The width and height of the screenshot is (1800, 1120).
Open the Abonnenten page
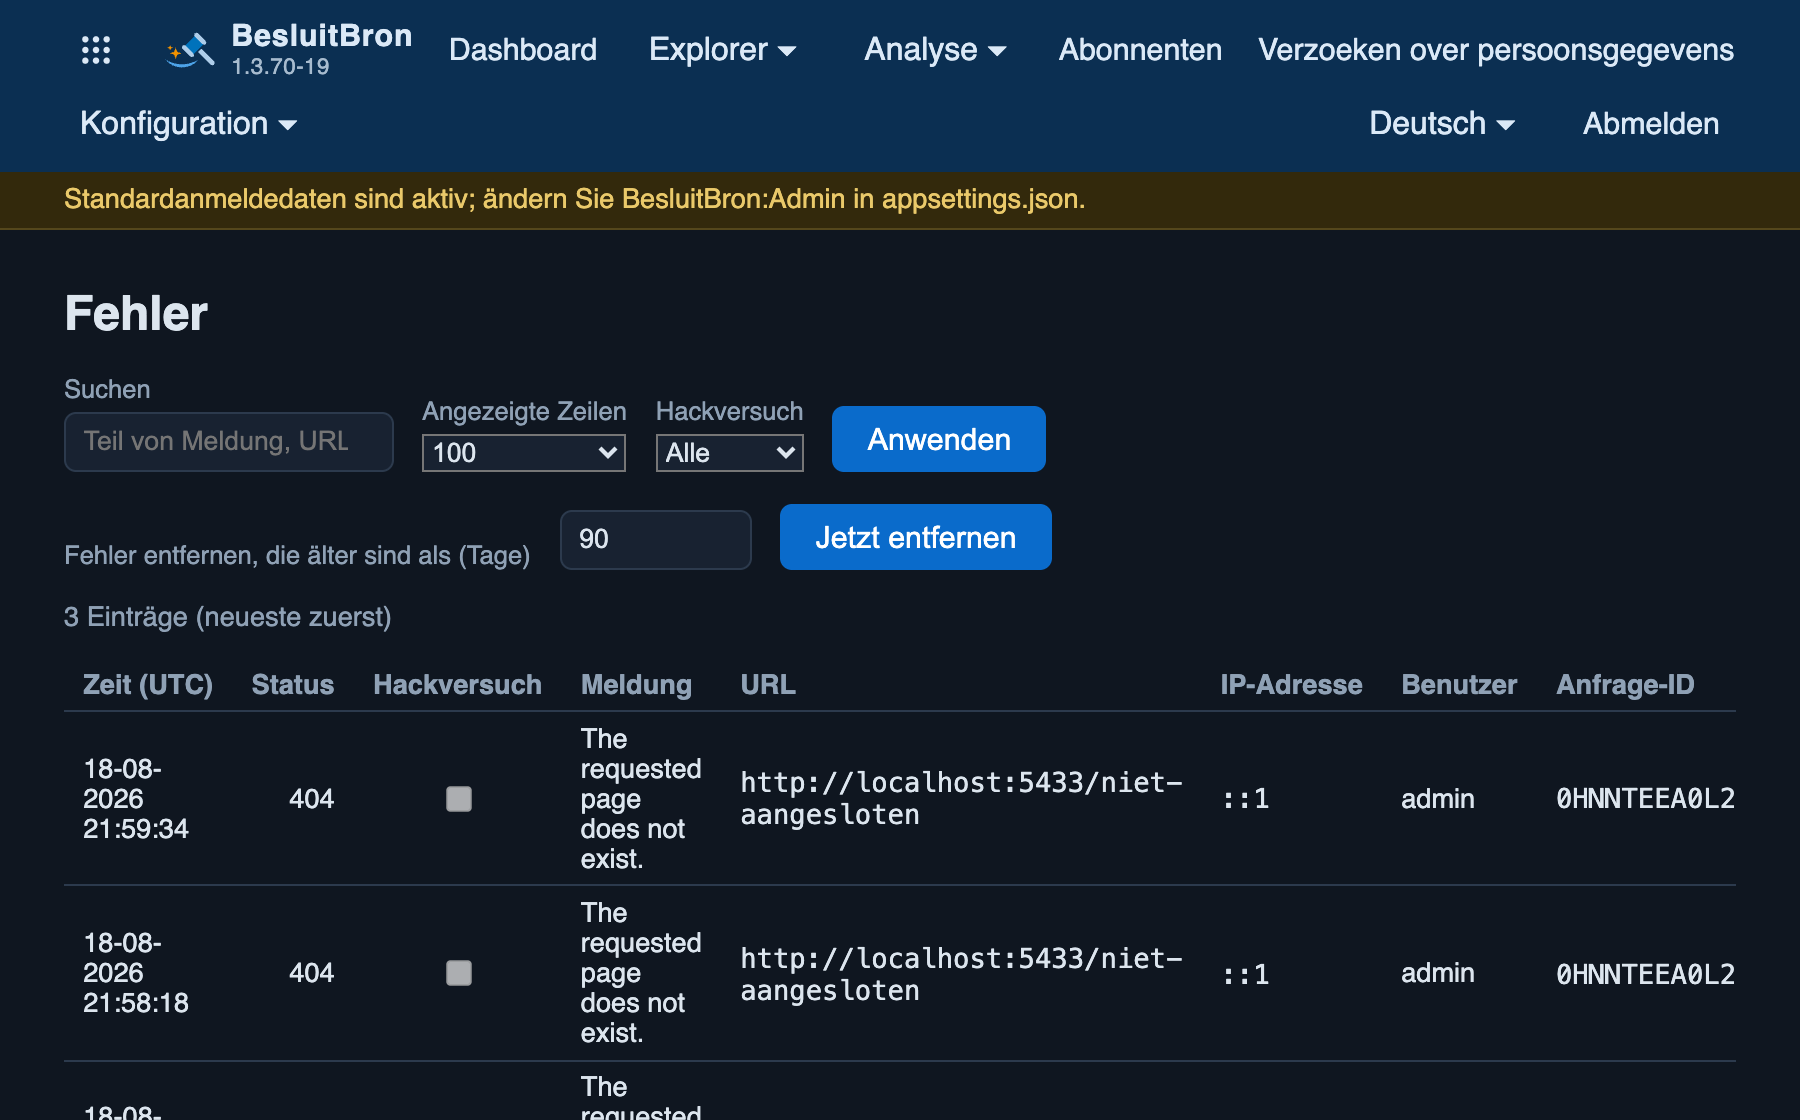(x=1140, y=50)
